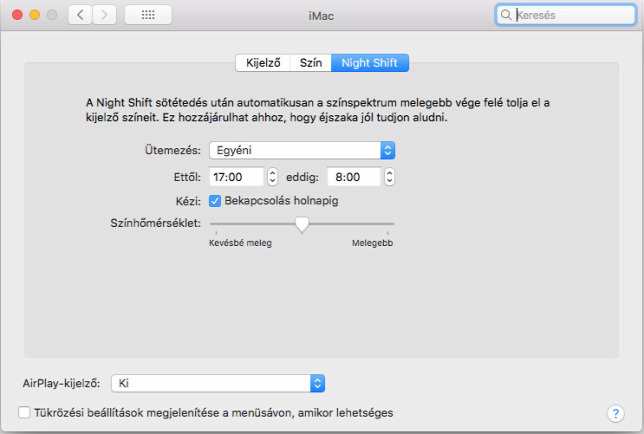Close the iMac window with red button
The image size is (644, 434).
(x=17, y=15)
